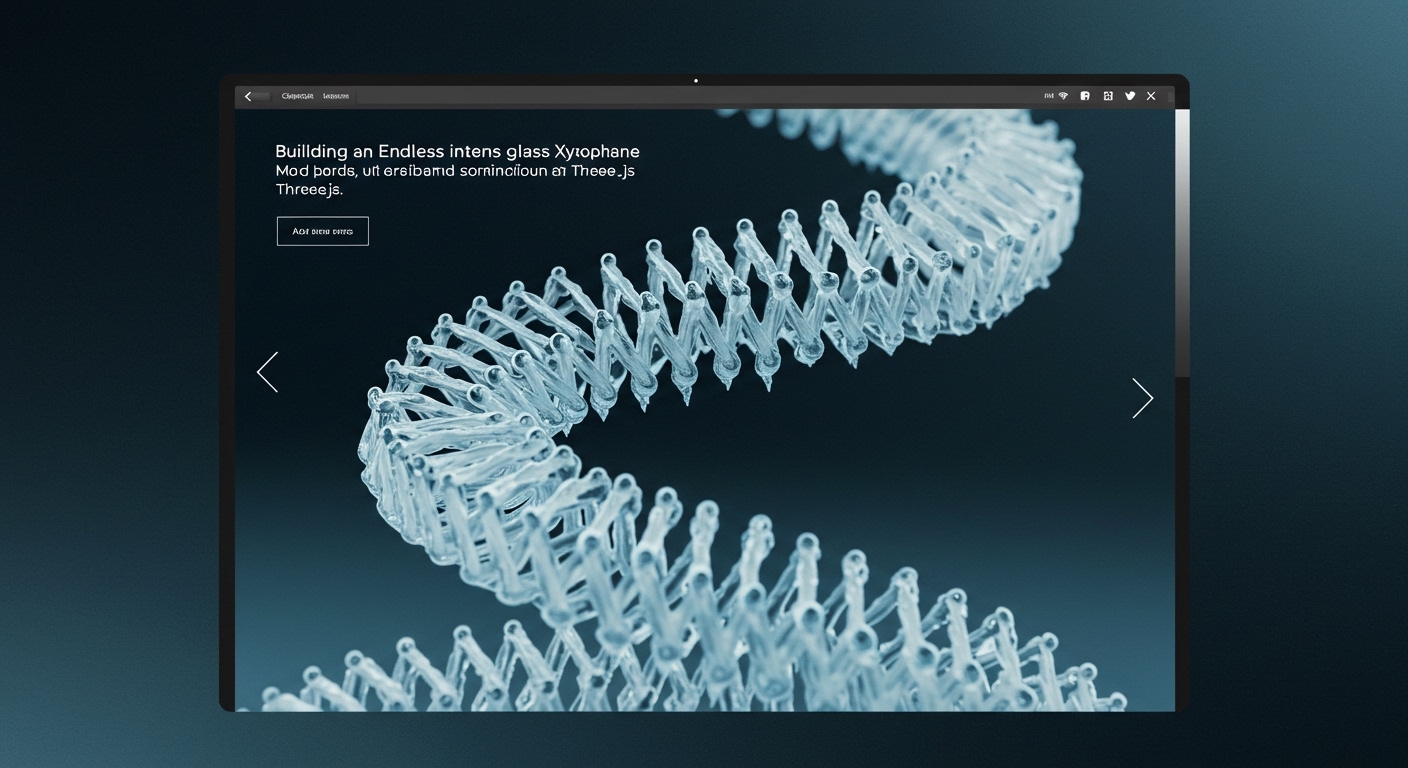Viewport: 1408px width, 768px height.
Task: Click the vertical scrollbar thumb on right
Action: [x=1182, y=243]
